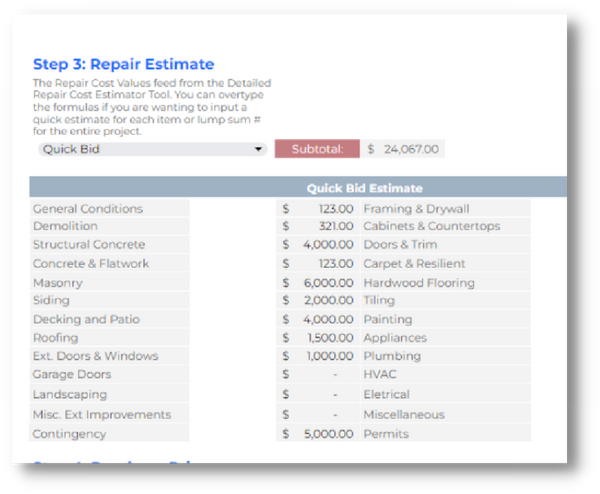Click the 1,500.00 amount cell
600x494 pixels.
pos(318,338)
